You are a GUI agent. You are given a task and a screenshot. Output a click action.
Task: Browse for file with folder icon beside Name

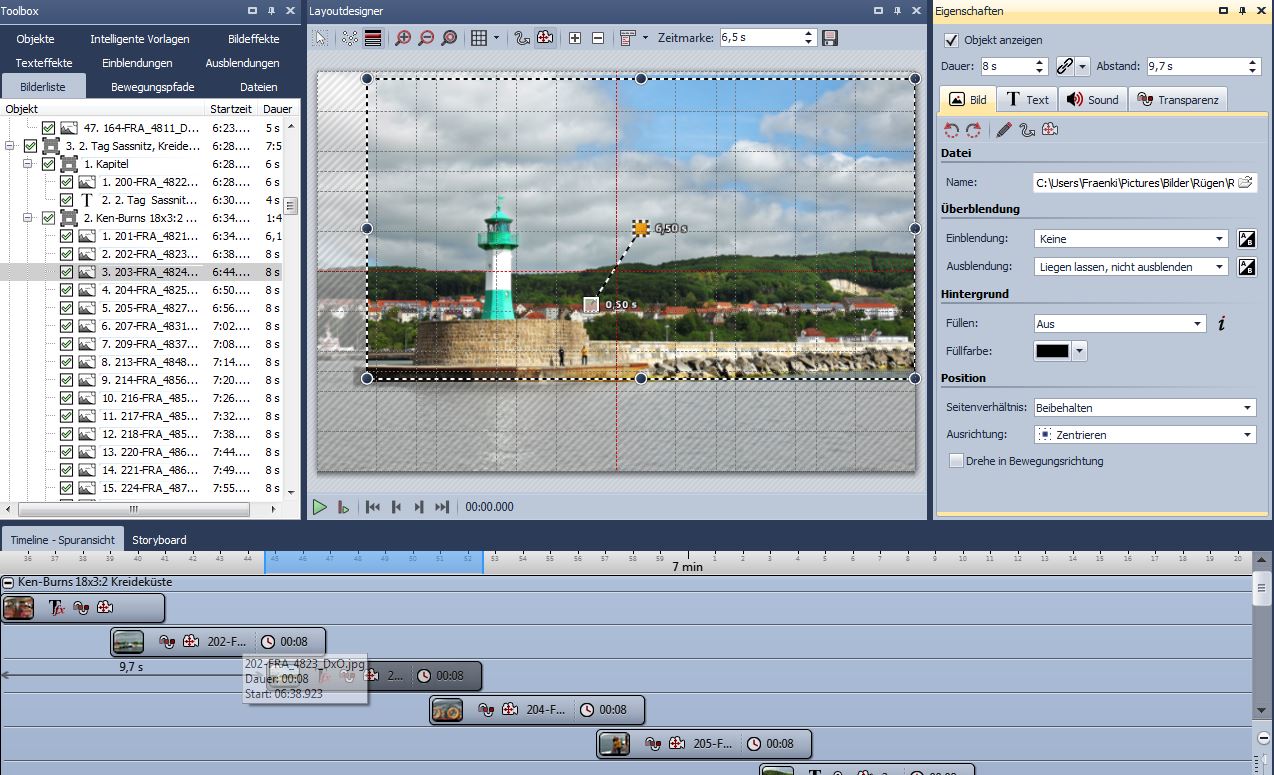pos(1245,183)
